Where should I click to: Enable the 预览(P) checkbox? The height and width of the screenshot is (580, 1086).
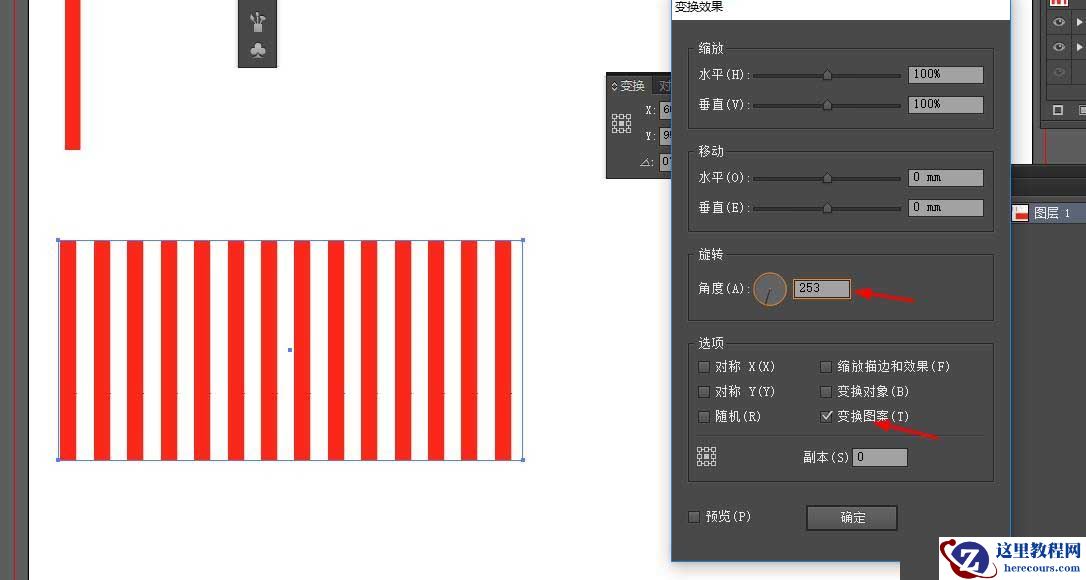coord(694,516)
